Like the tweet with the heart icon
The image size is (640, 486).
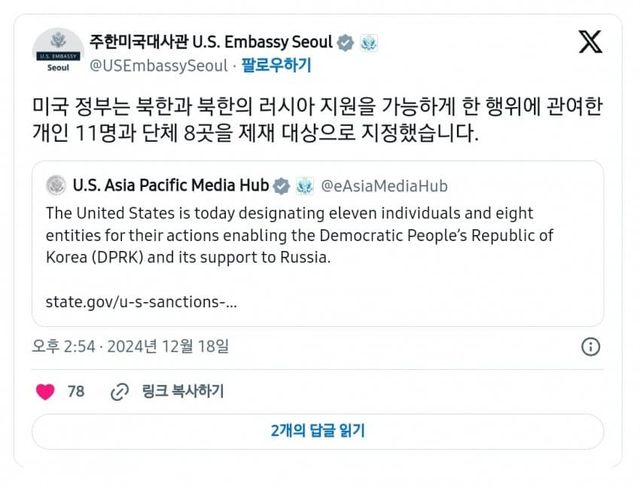point(46,391)
